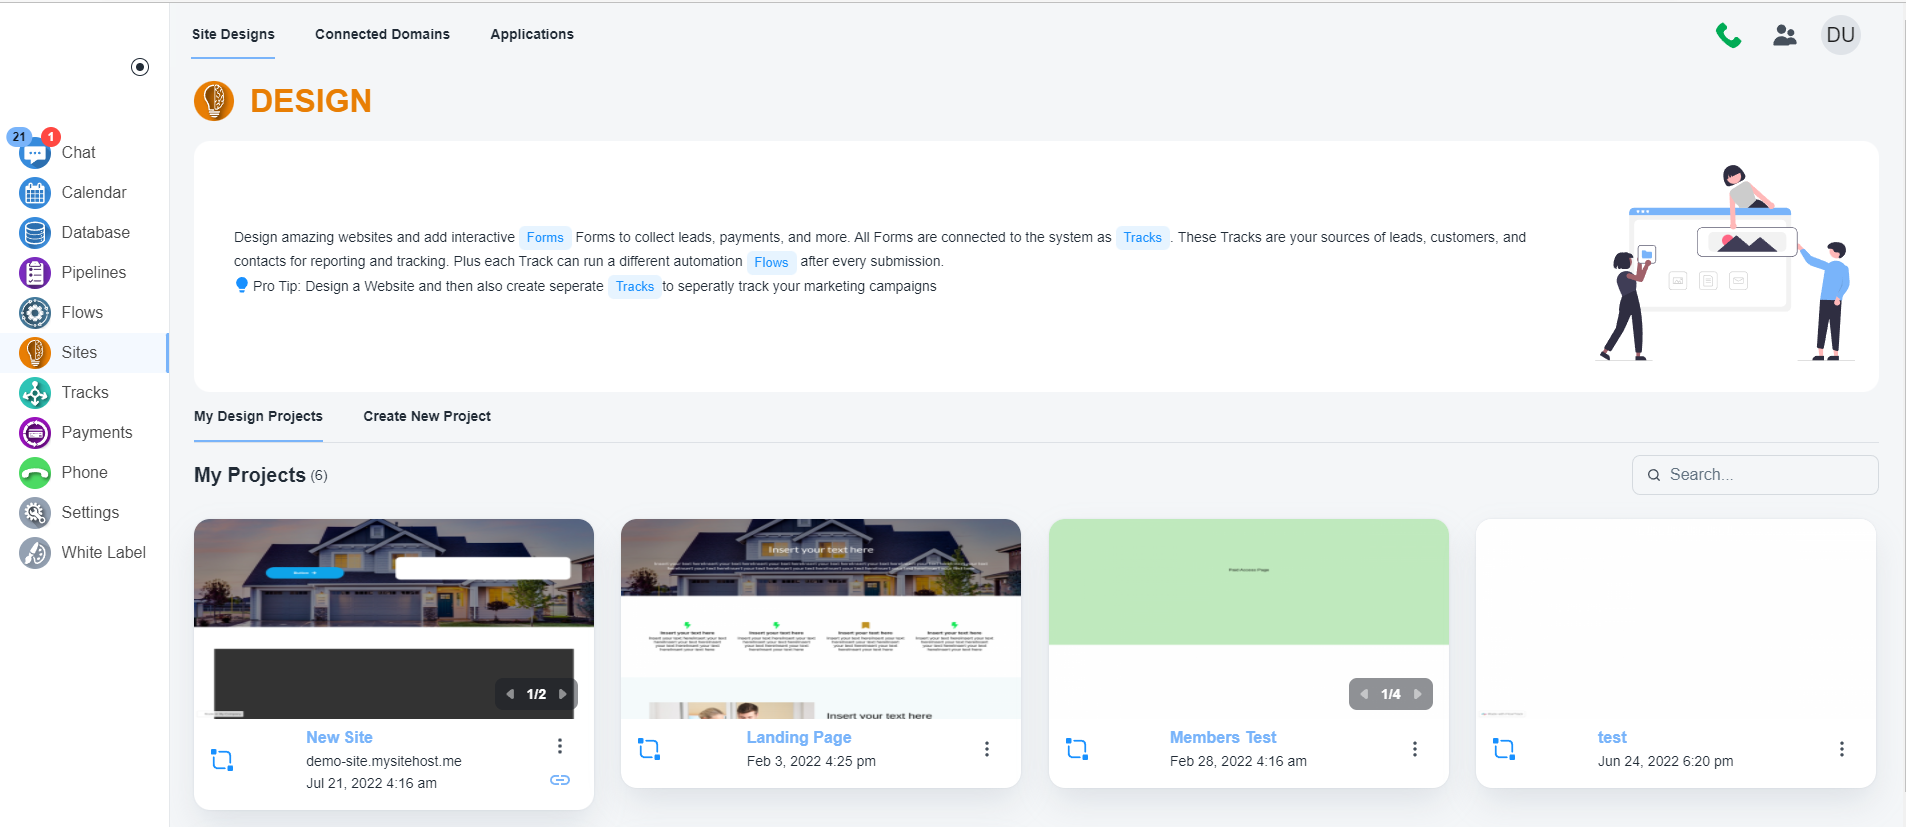Click the Chat badge showing 21
Viewport: 1906px width, 827px height.
[x=19, y=137]
